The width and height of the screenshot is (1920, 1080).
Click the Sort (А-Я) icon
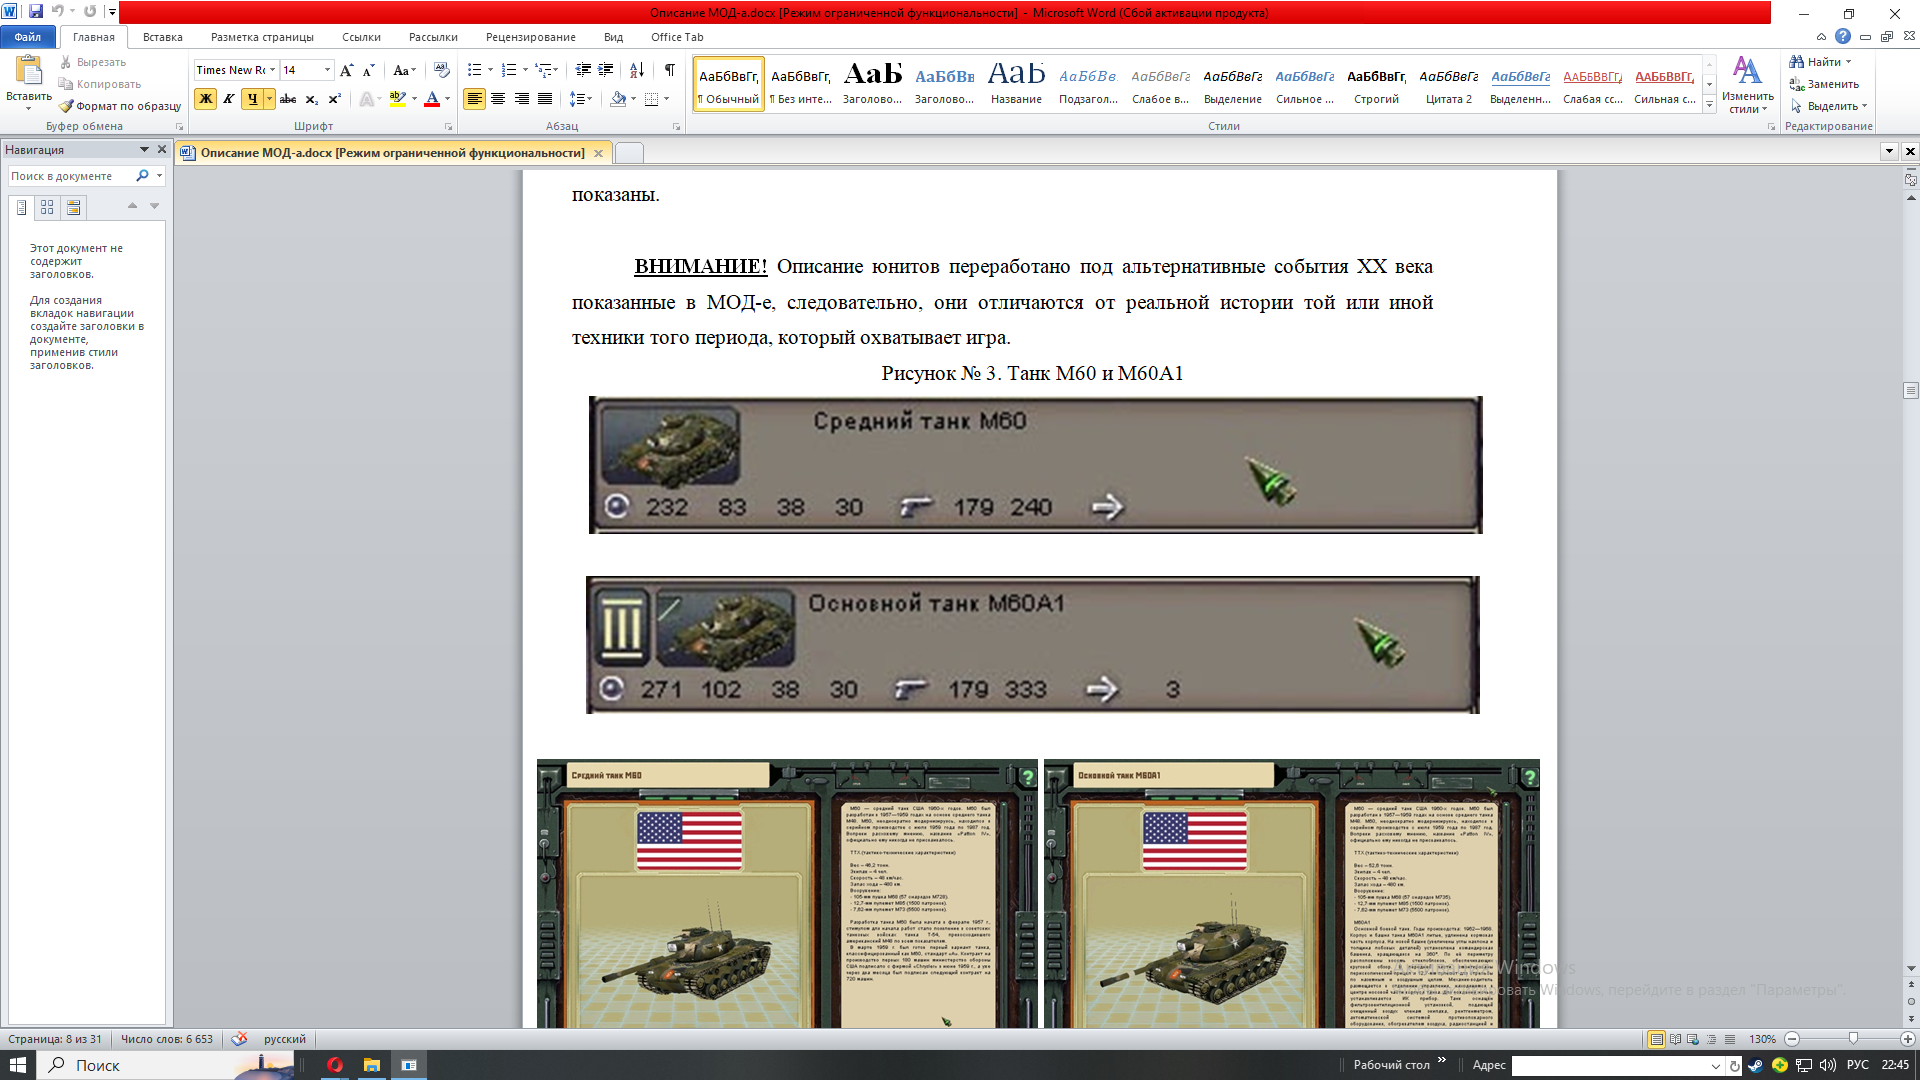pyautogui.click(x=637, y=70)
